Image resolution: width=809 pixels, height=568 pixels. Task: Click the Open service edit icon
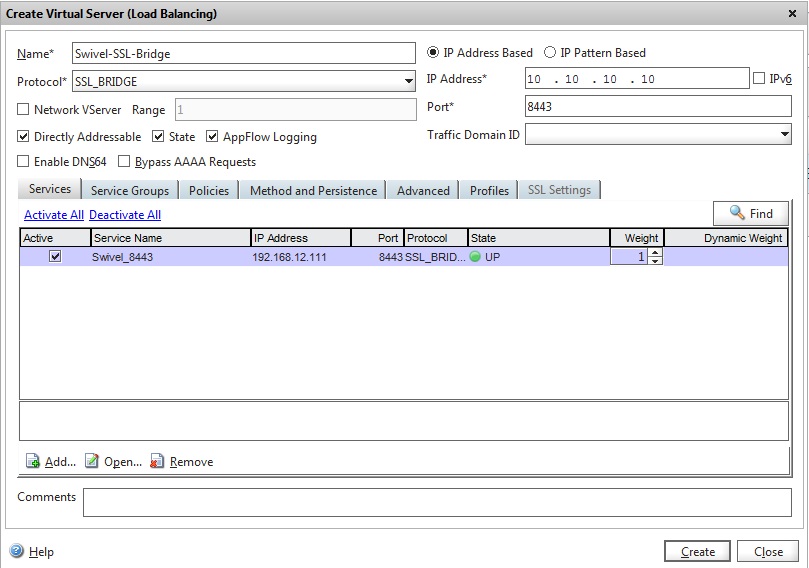[x=91, y=461]
